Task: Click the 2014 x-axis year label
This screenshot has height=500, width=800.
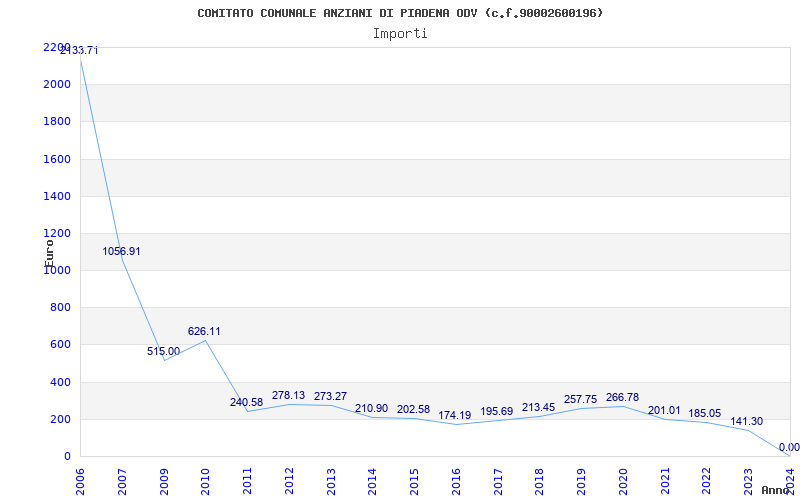Action: [372, 481]
